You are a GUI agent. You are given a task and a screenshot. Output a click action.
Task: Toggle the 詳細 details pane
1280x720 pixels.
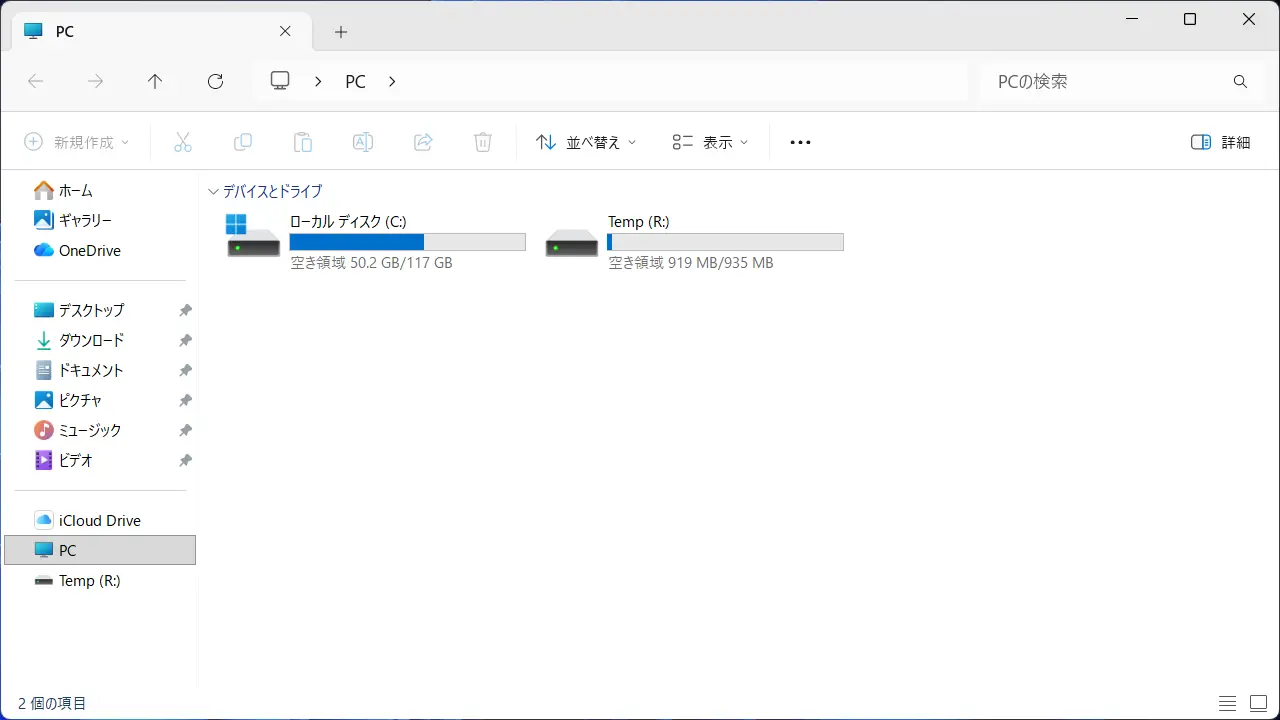(x=1221, y=142)
